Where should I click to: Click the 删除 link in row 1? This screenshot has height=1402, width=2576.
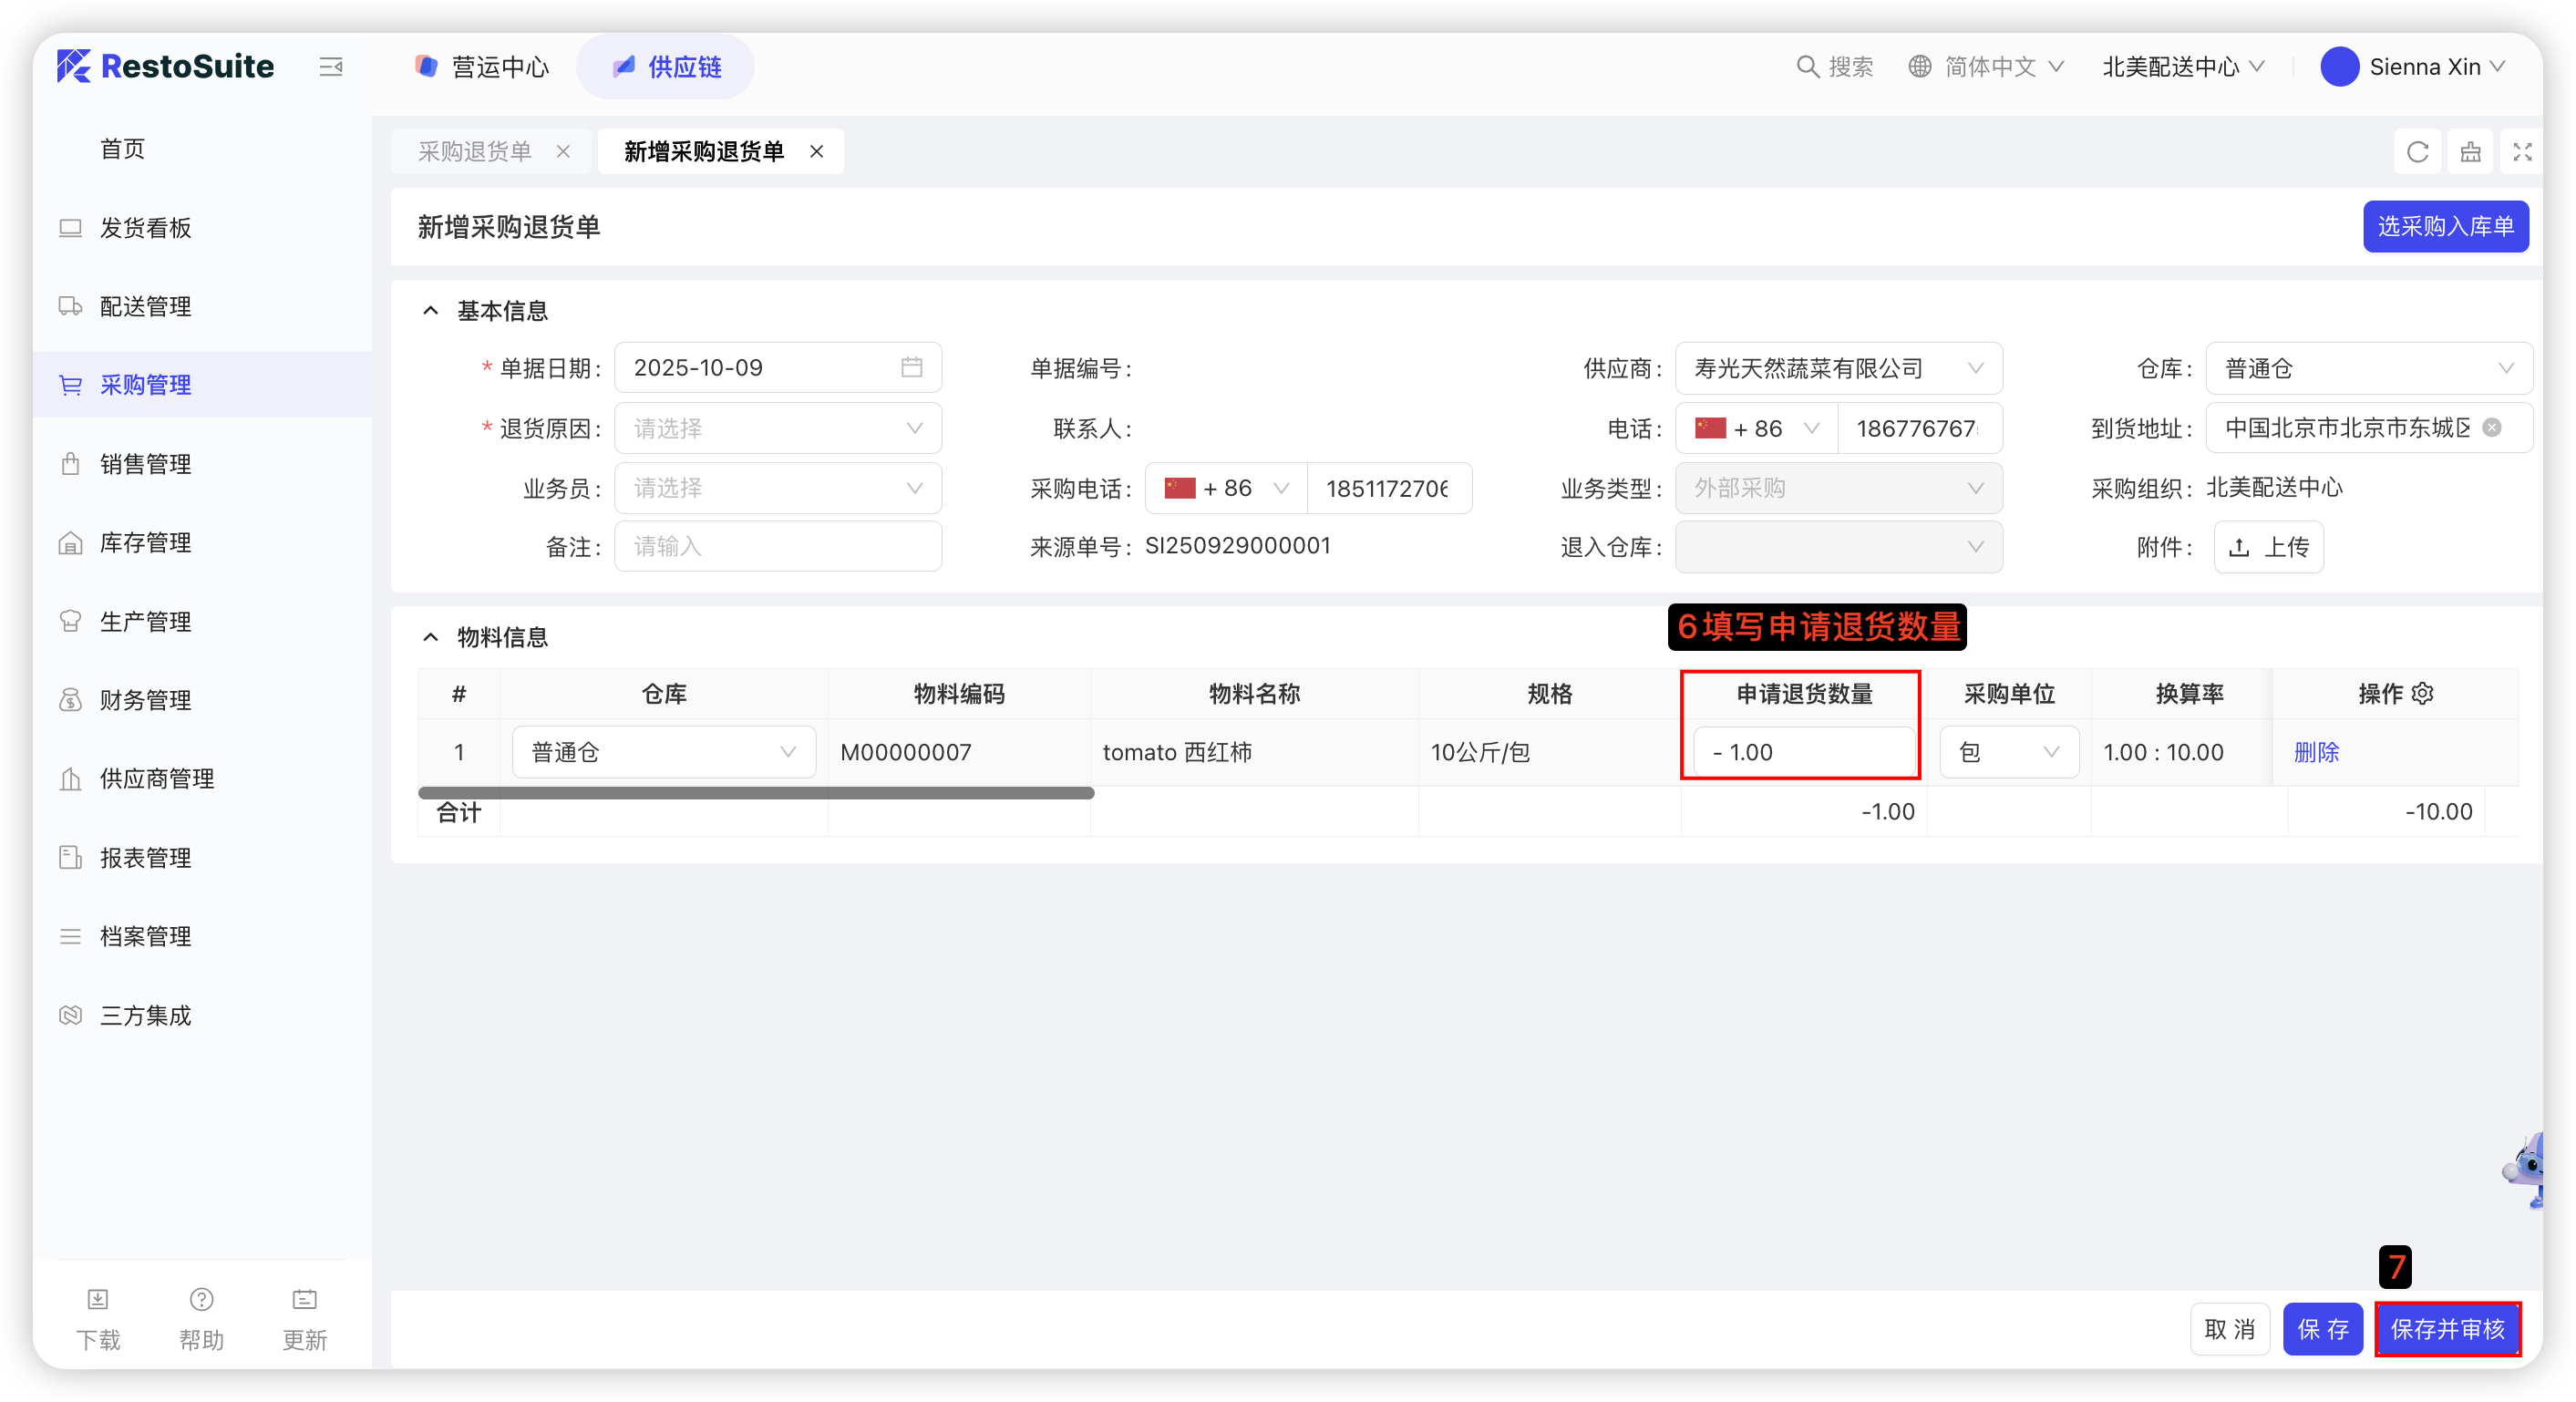[x=2316, y=752]
